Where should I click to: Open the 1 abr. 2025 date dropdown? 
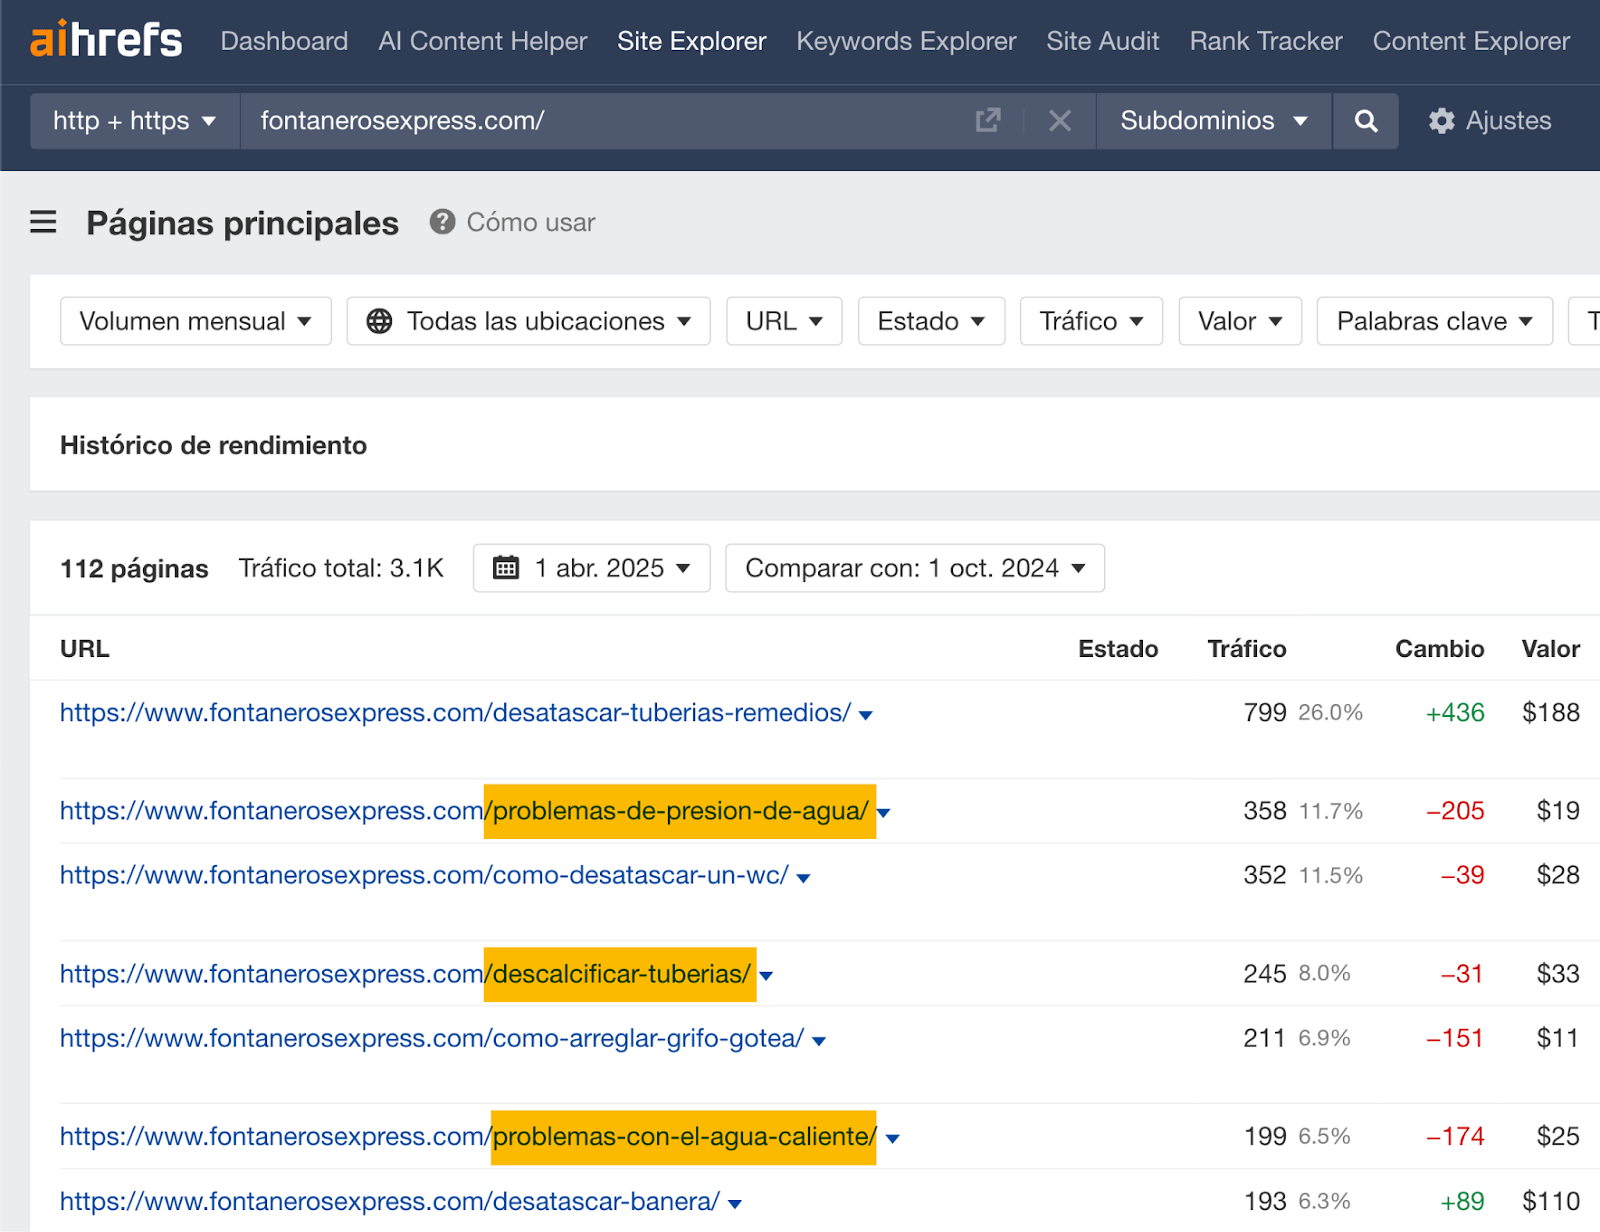[592, 568]
